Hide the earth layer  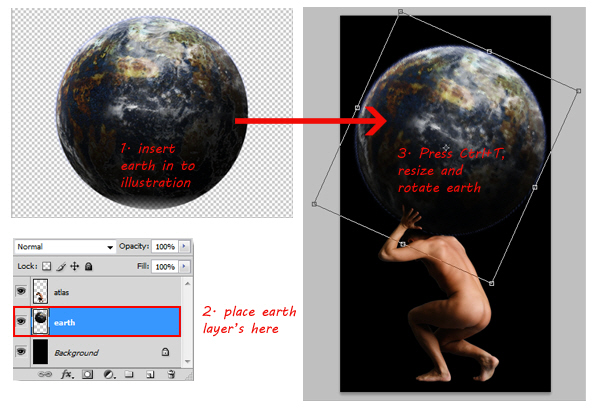[x=21, y=321]
